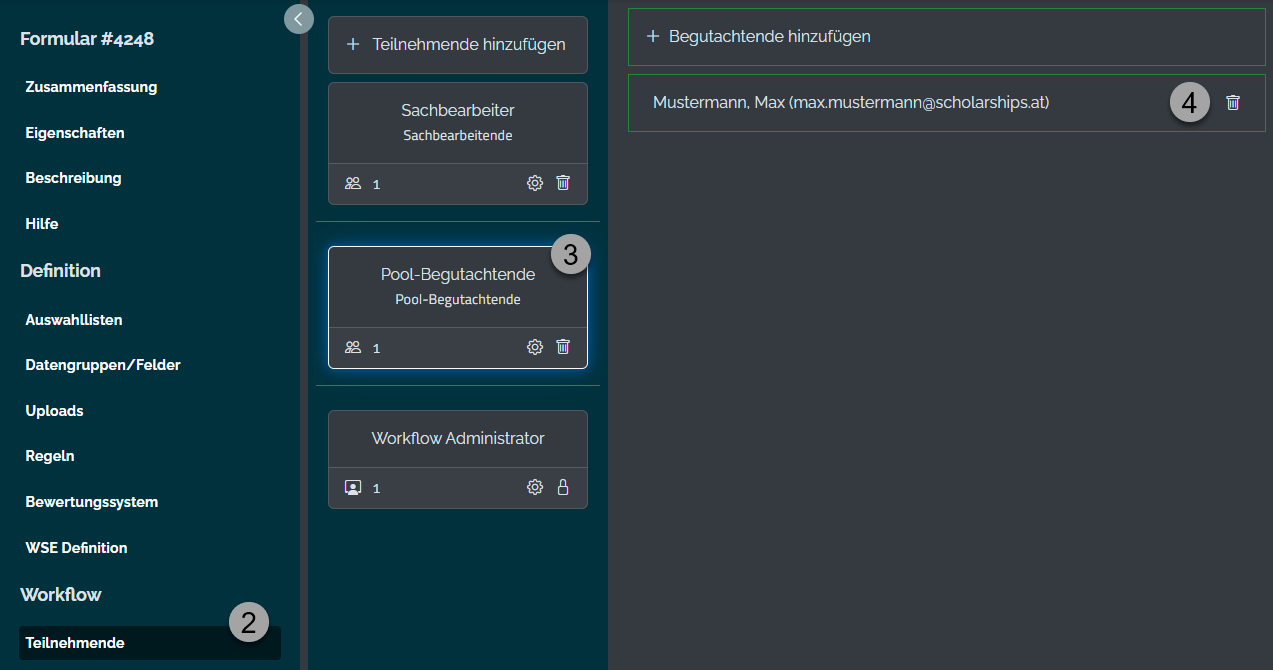Collapse the sidebar with chevron arrow

click(x=298, y=19)
